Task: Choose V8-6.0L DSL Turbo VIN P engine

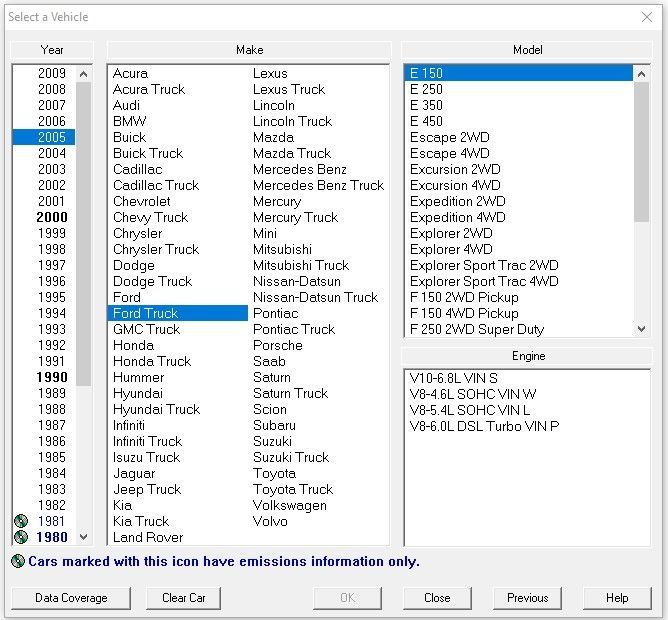Action: (x=484, y=426)
